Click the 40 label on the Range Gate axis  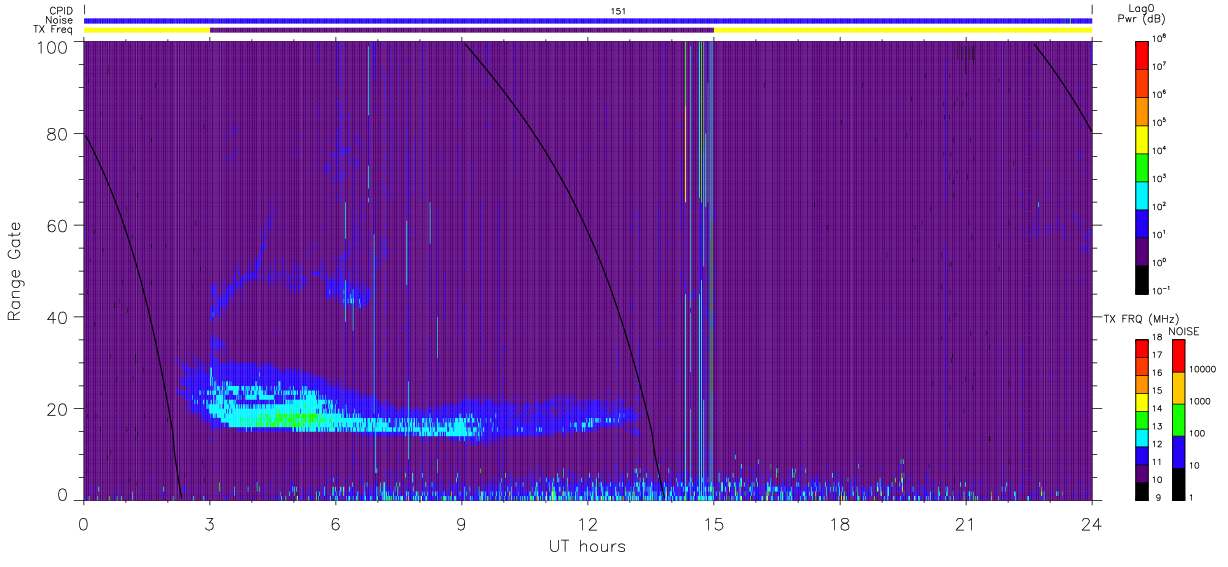coord(57,317)
